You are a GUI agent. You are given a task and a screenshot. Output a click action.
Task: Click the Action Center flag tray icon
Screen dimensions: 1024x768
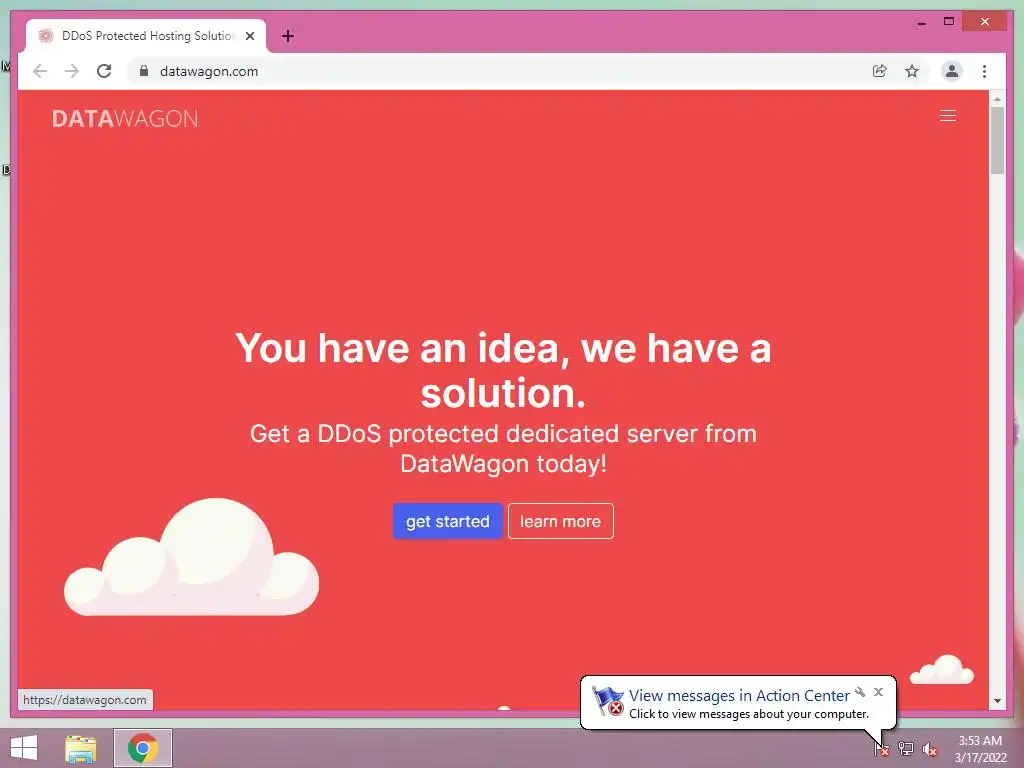coord(881,748)
